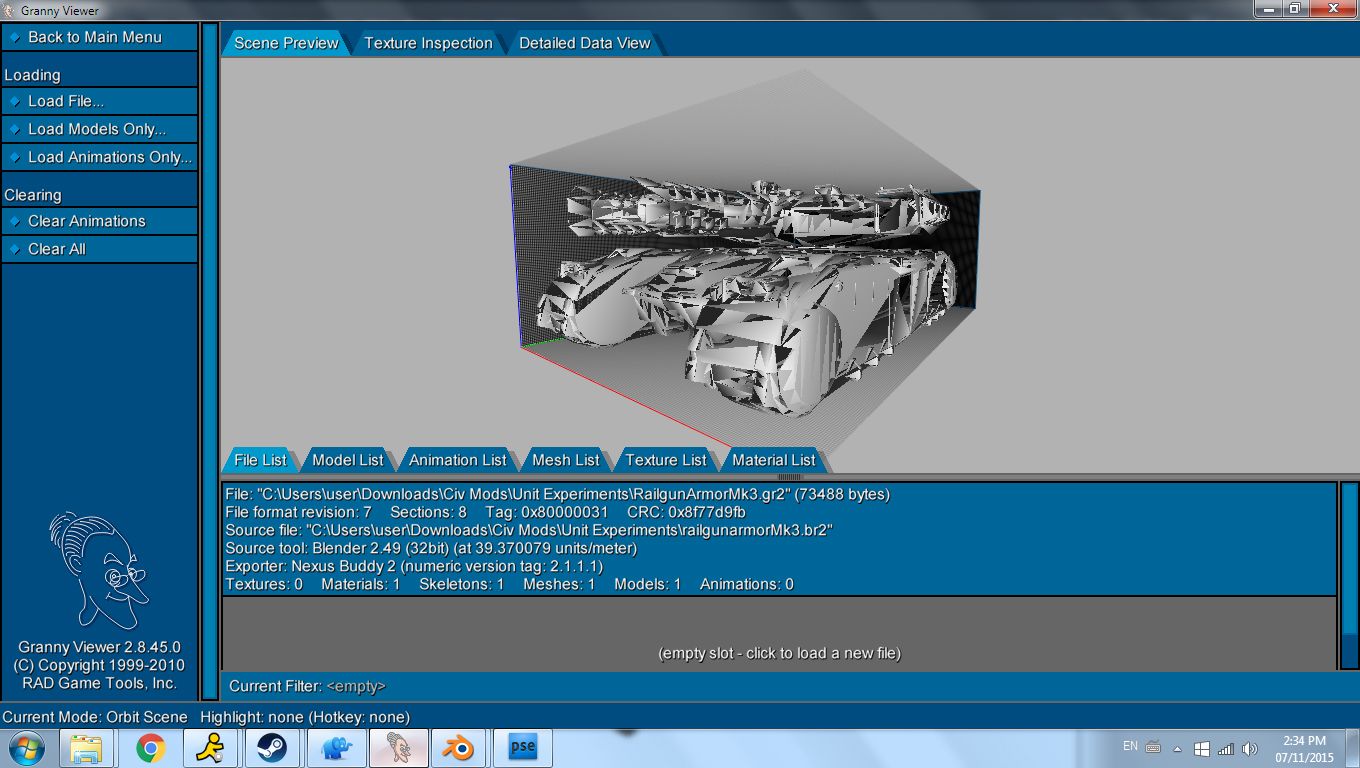This screenshot has width=1360, height=768.
Task: Open the Texture List tab
Action: tap(665, 460)
